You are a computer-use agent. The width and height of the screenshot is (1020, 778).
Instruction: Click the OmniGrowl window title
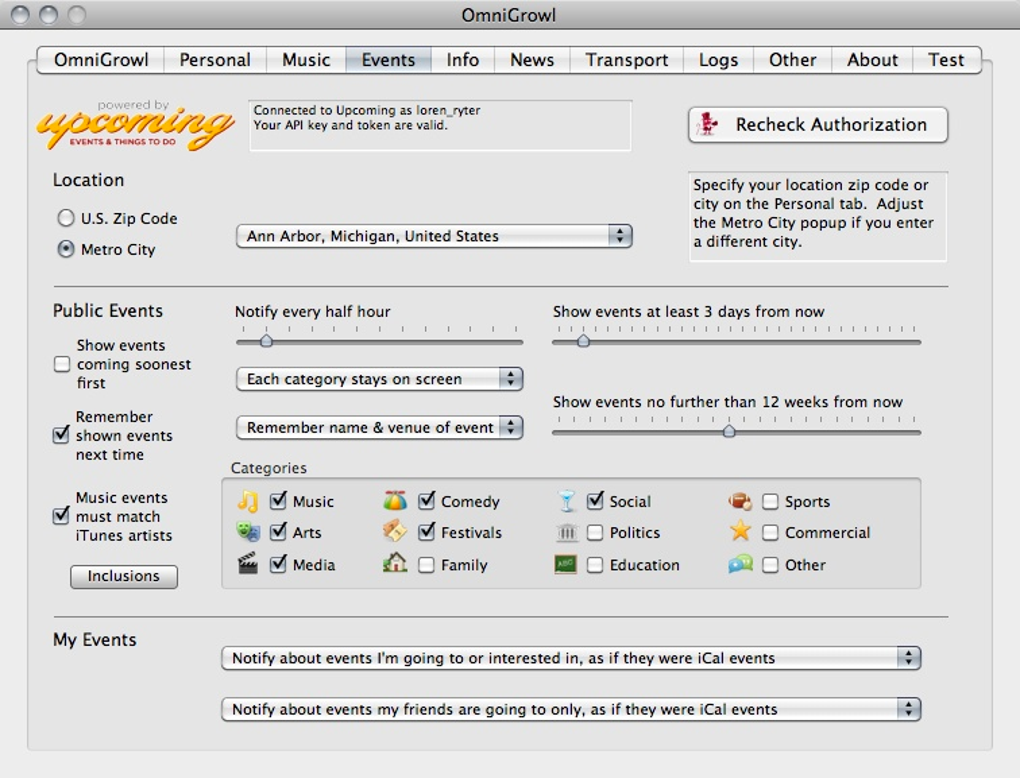click(509, 15)
